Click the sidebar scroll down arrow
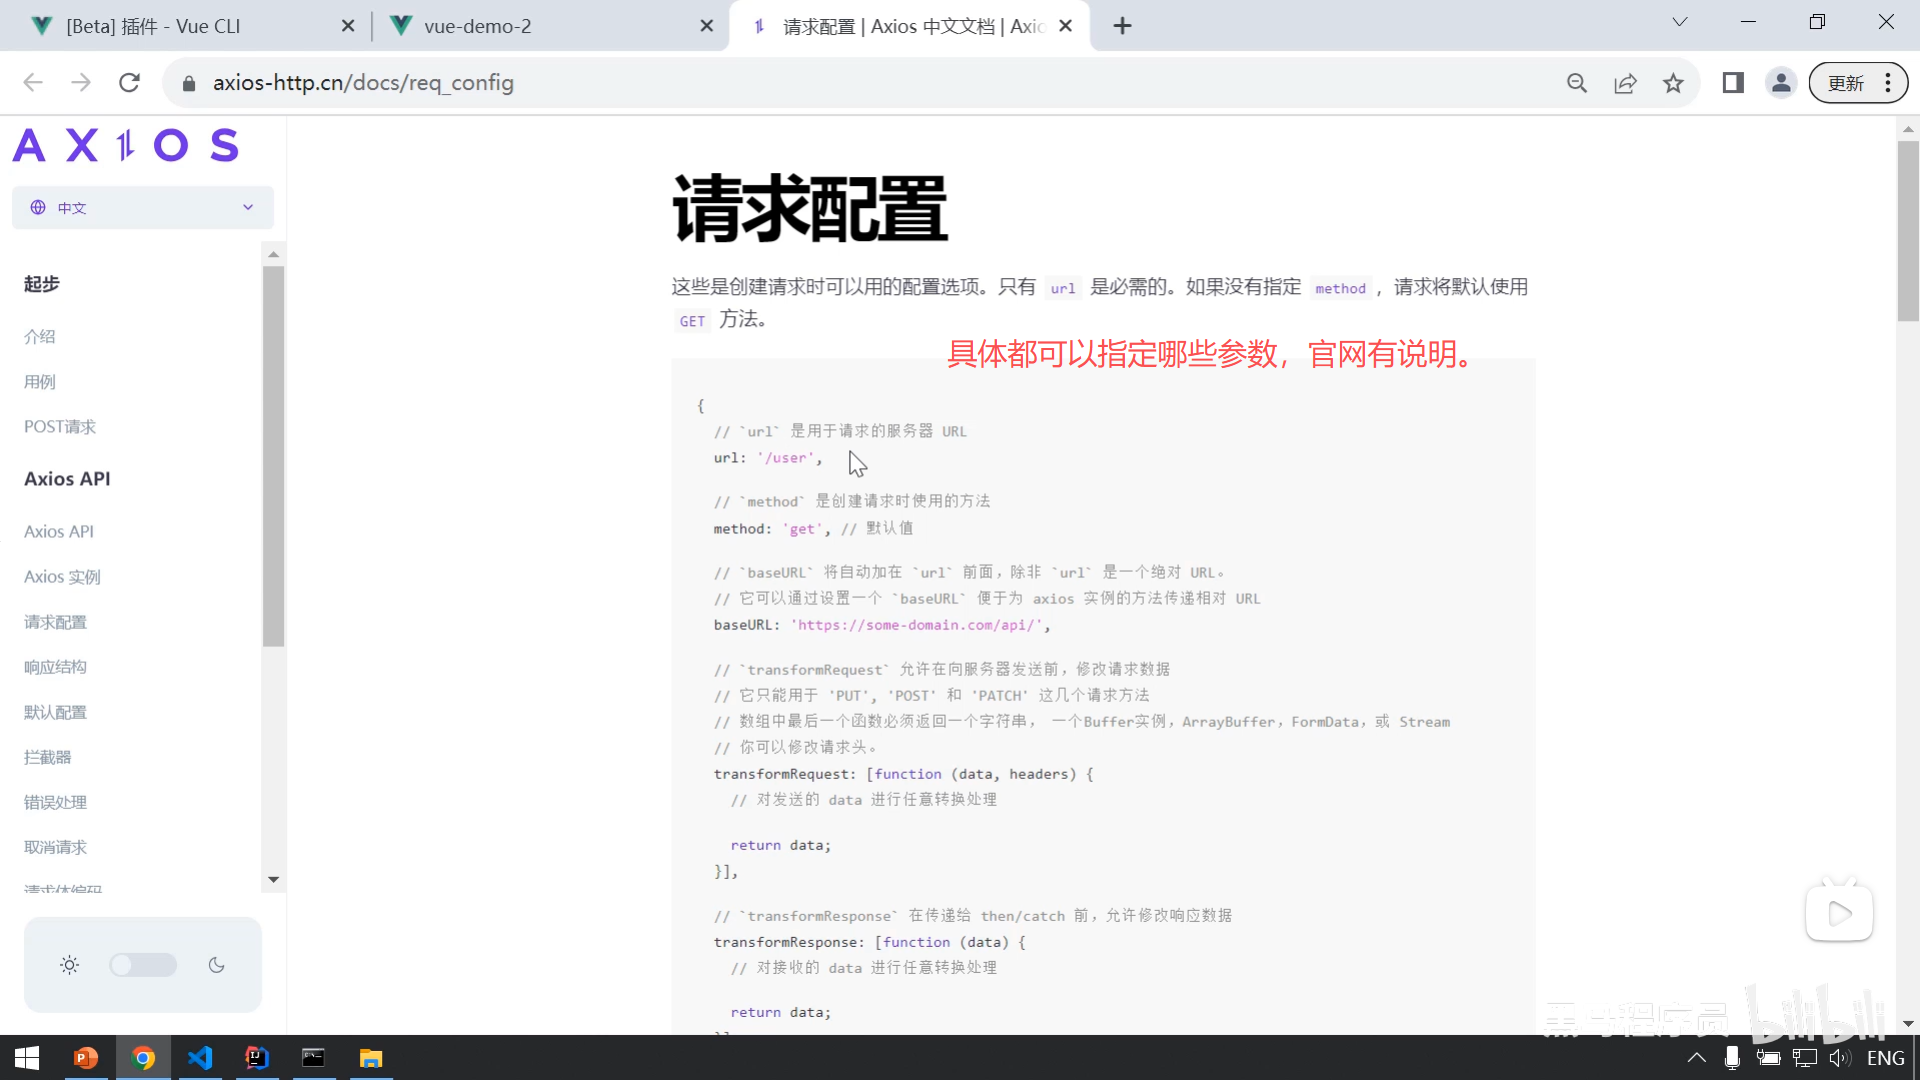 [273, 880]
